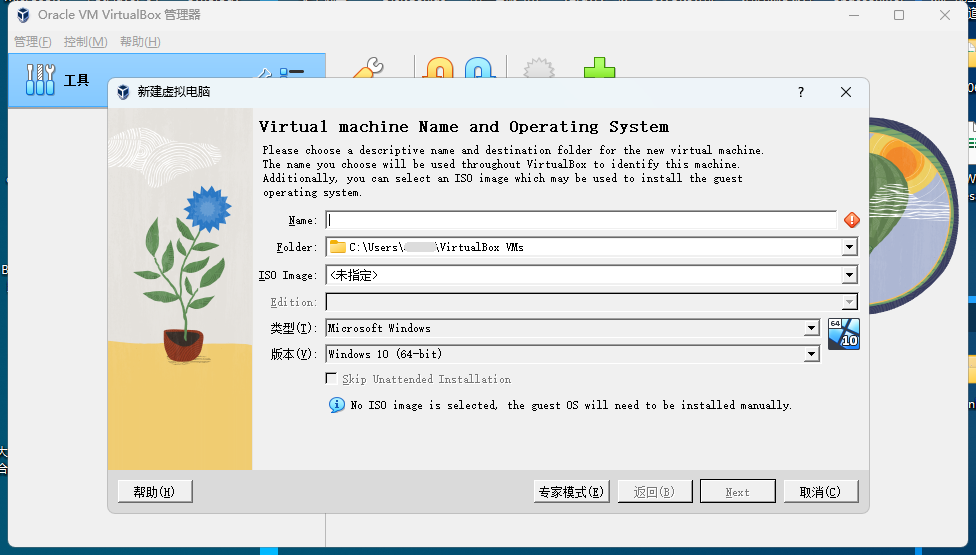This screenshot has width=976, height=555.
Task: Click the Name text input field
Action: click(581, 220)
